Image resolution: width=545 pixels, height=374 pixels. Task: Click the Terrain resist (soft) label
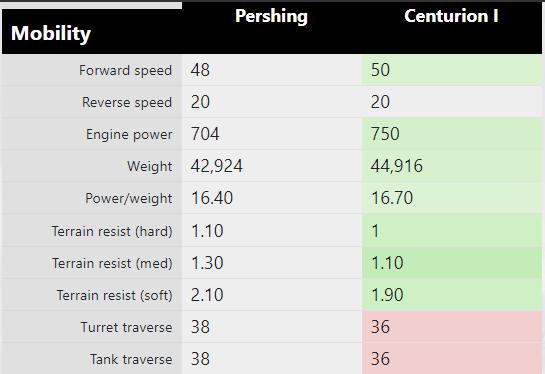[114, 295]
